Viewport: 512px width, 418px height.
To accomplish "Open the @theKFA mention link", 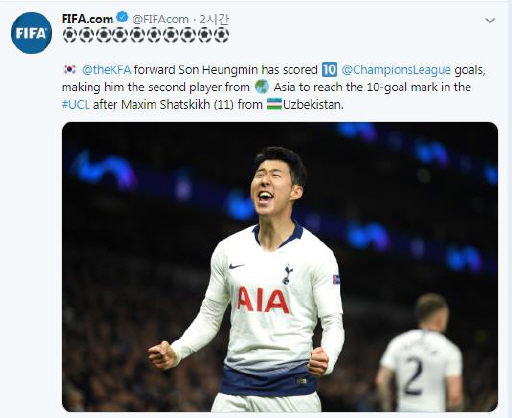I will (106, 70).
